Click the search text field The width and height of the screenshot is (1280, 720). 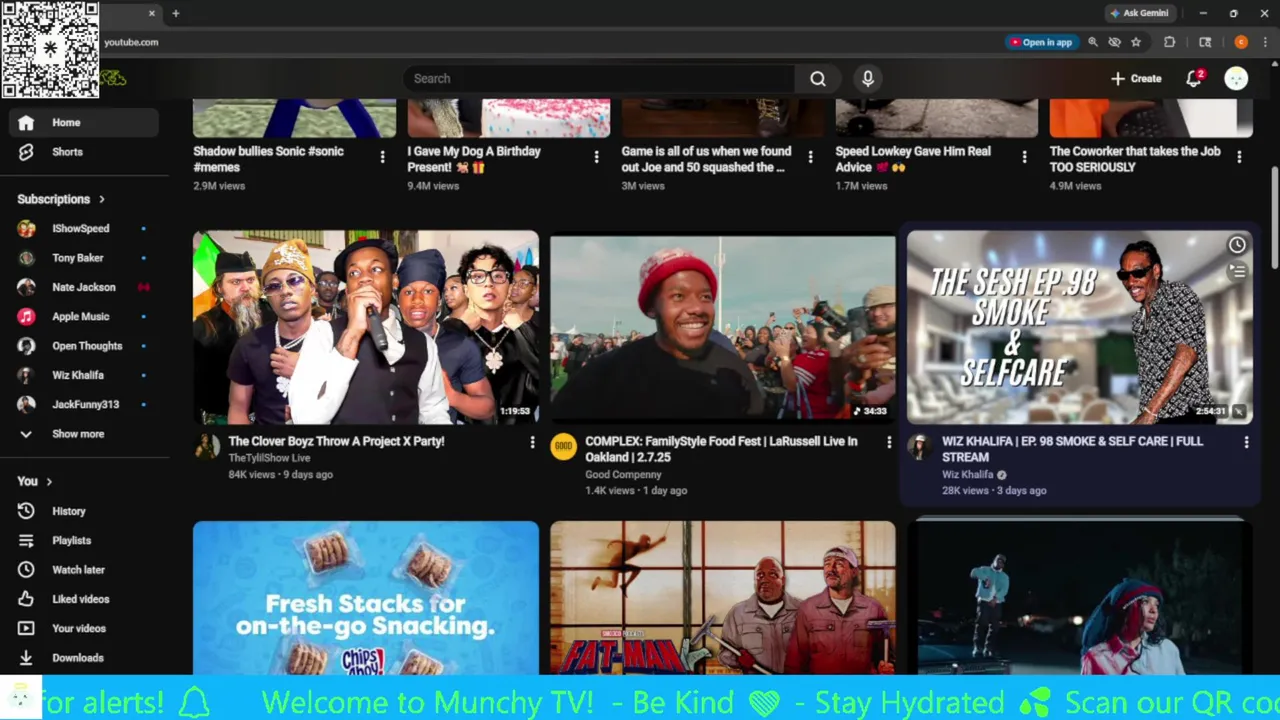[x=600, y=79]
